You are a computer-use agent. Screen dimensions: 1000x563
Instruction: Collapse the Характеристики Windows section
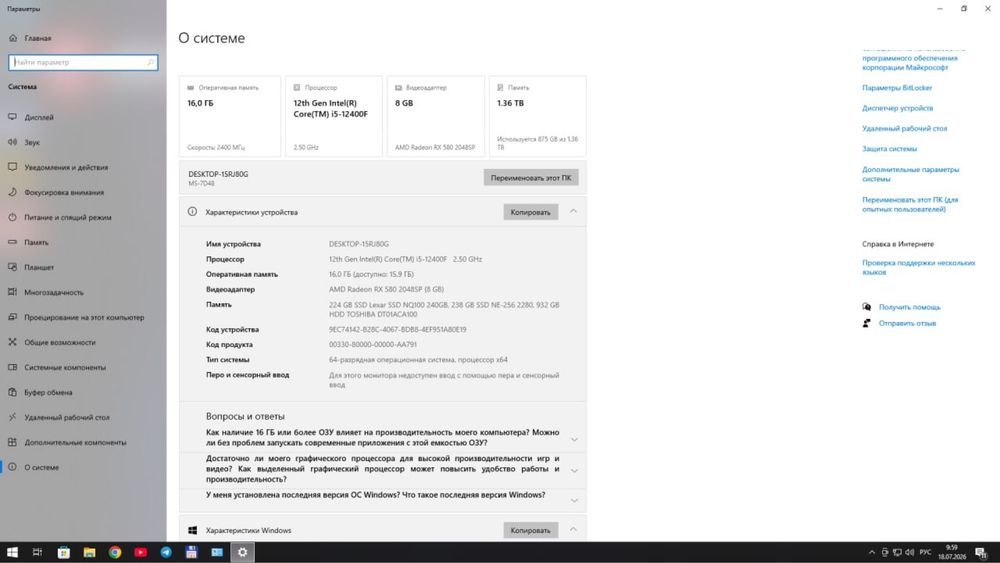click(x=573, y=530)
